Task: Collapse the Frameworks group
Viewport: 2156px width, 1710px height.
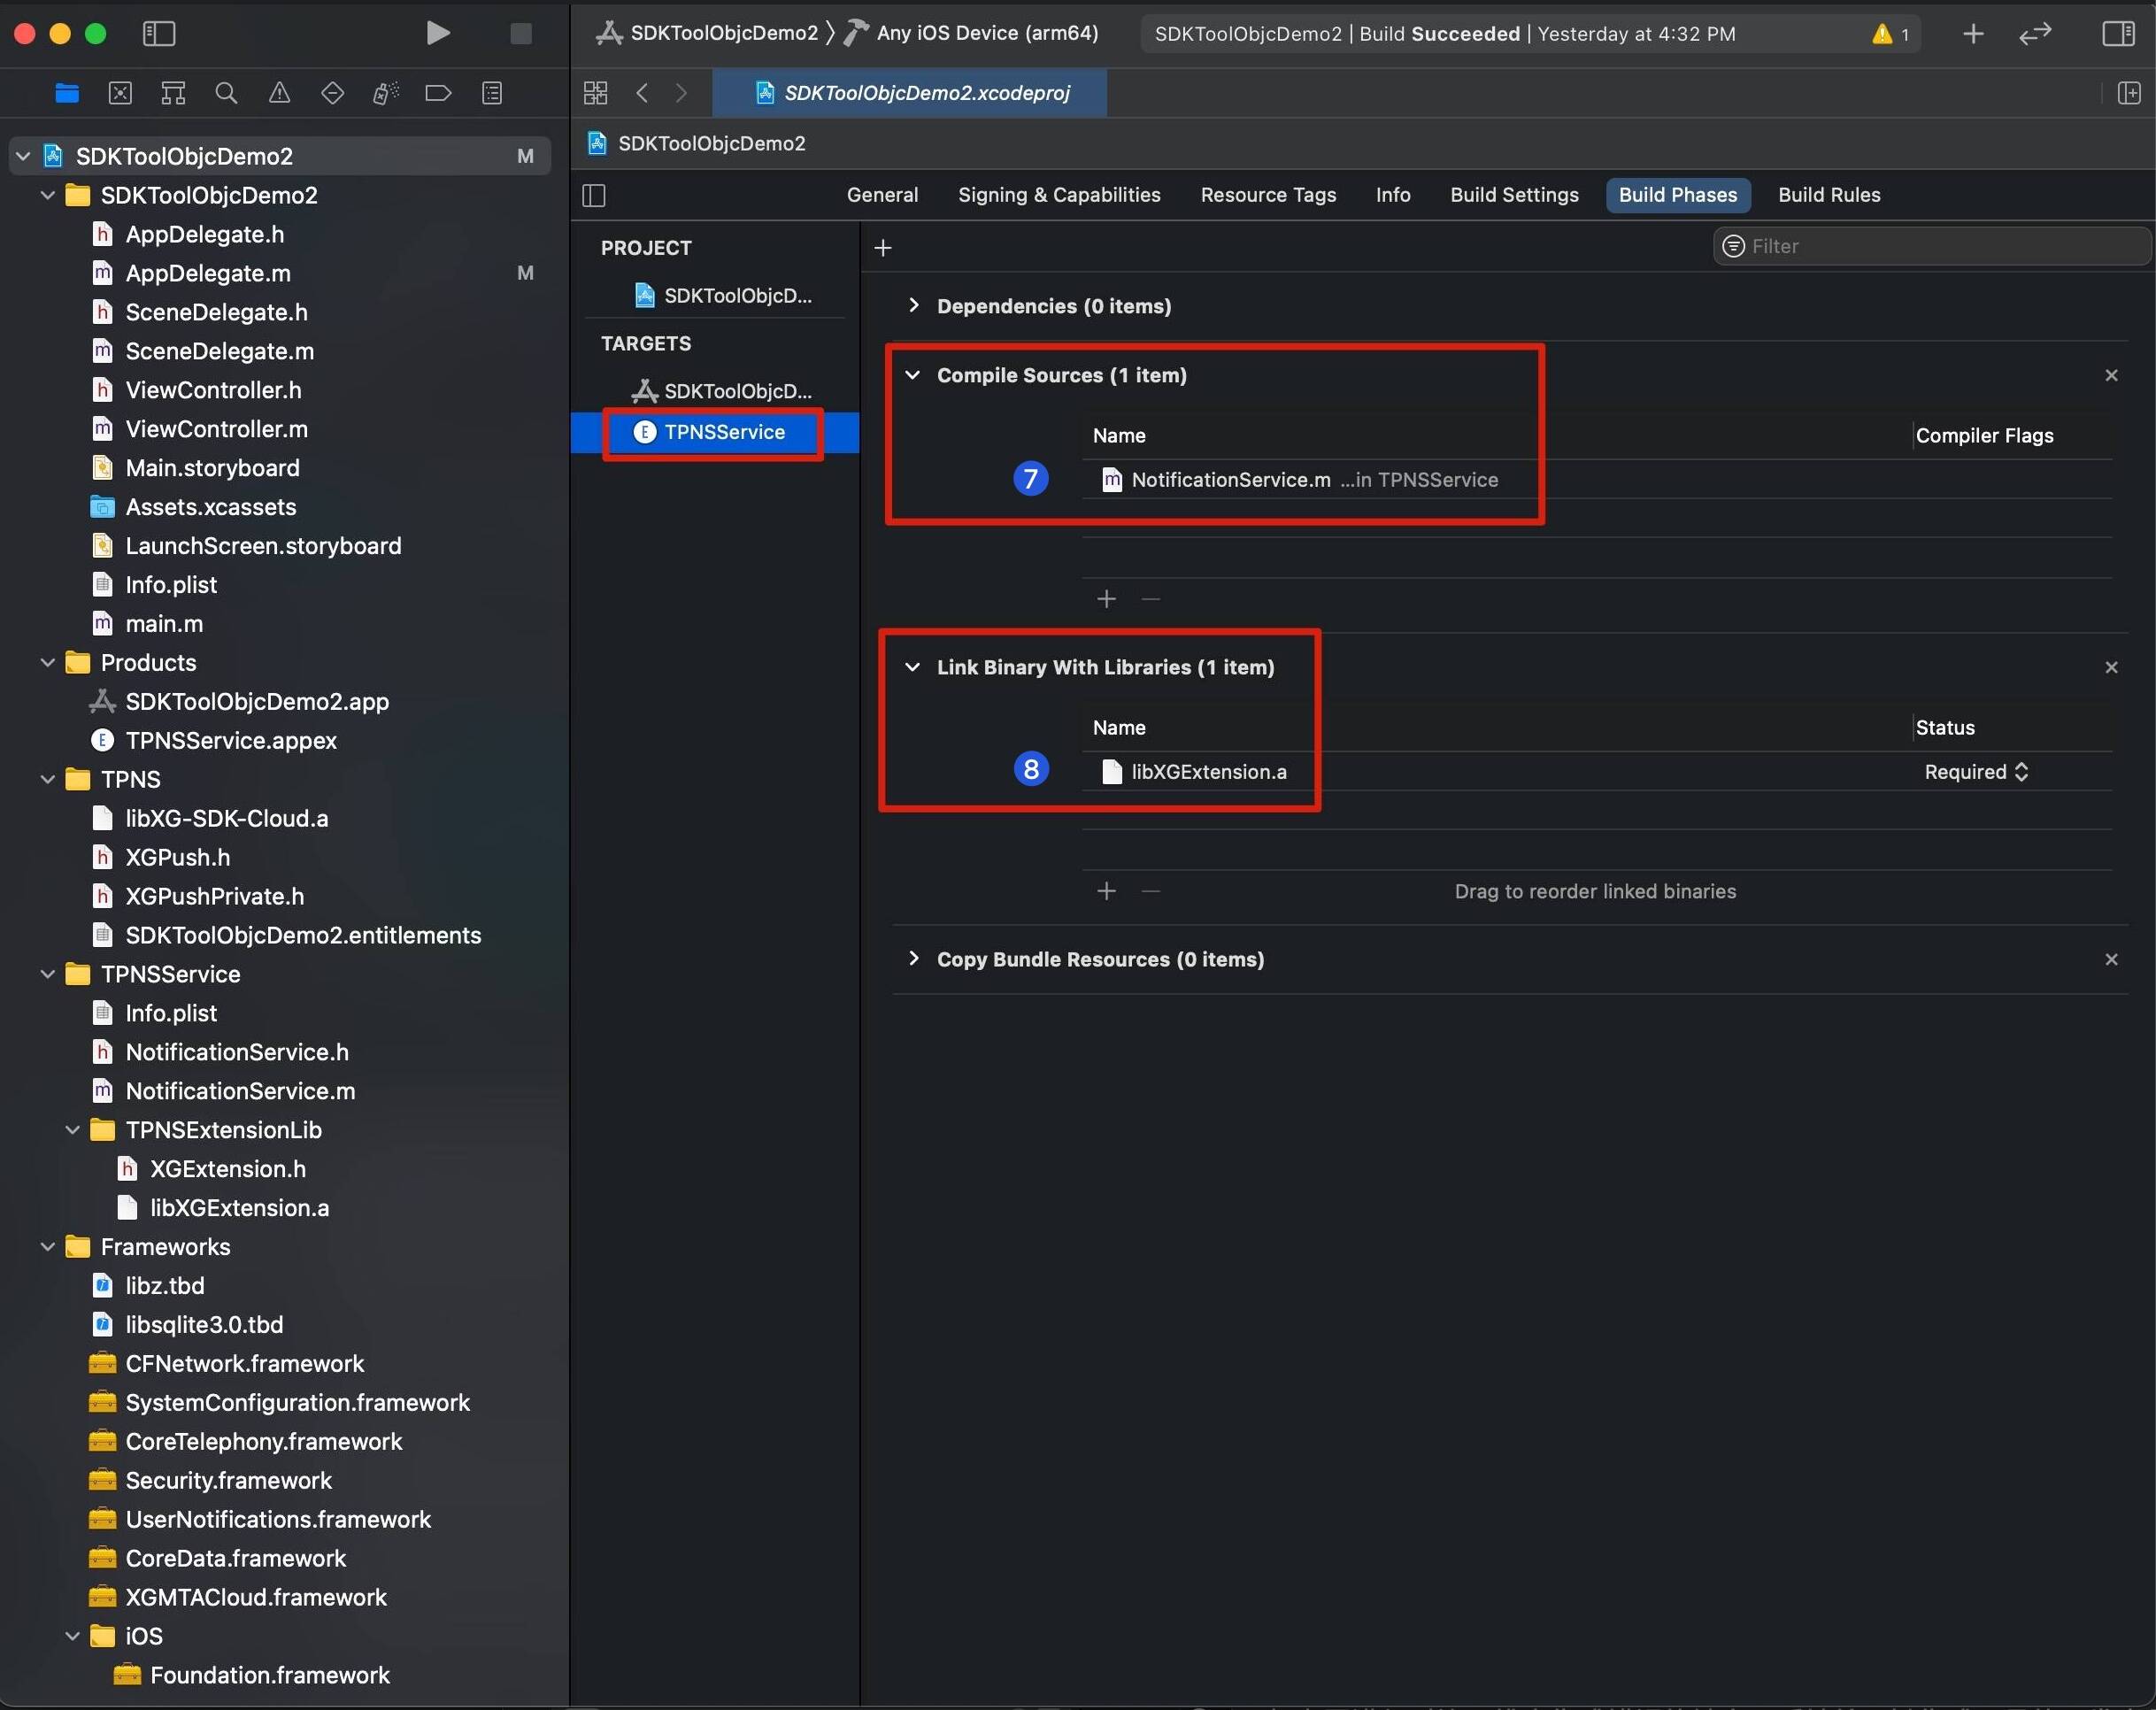Action: click(47, 1246)
